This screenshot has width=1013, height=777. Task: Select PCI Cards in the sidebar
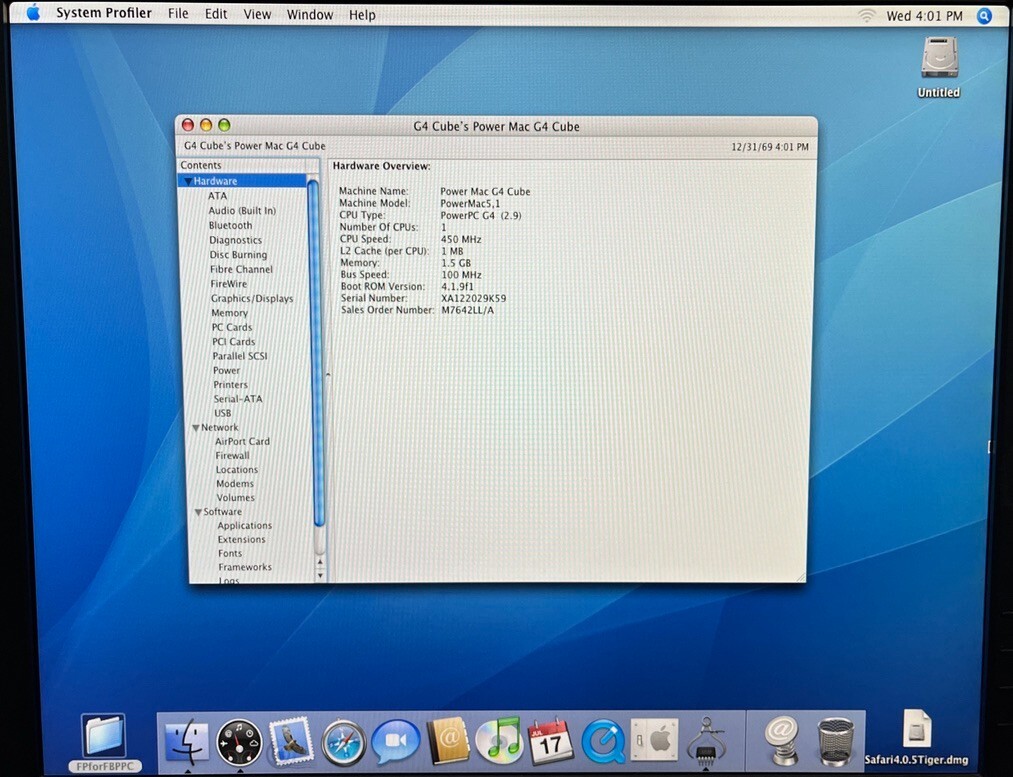pyautogui.click(x=234, y=342)
